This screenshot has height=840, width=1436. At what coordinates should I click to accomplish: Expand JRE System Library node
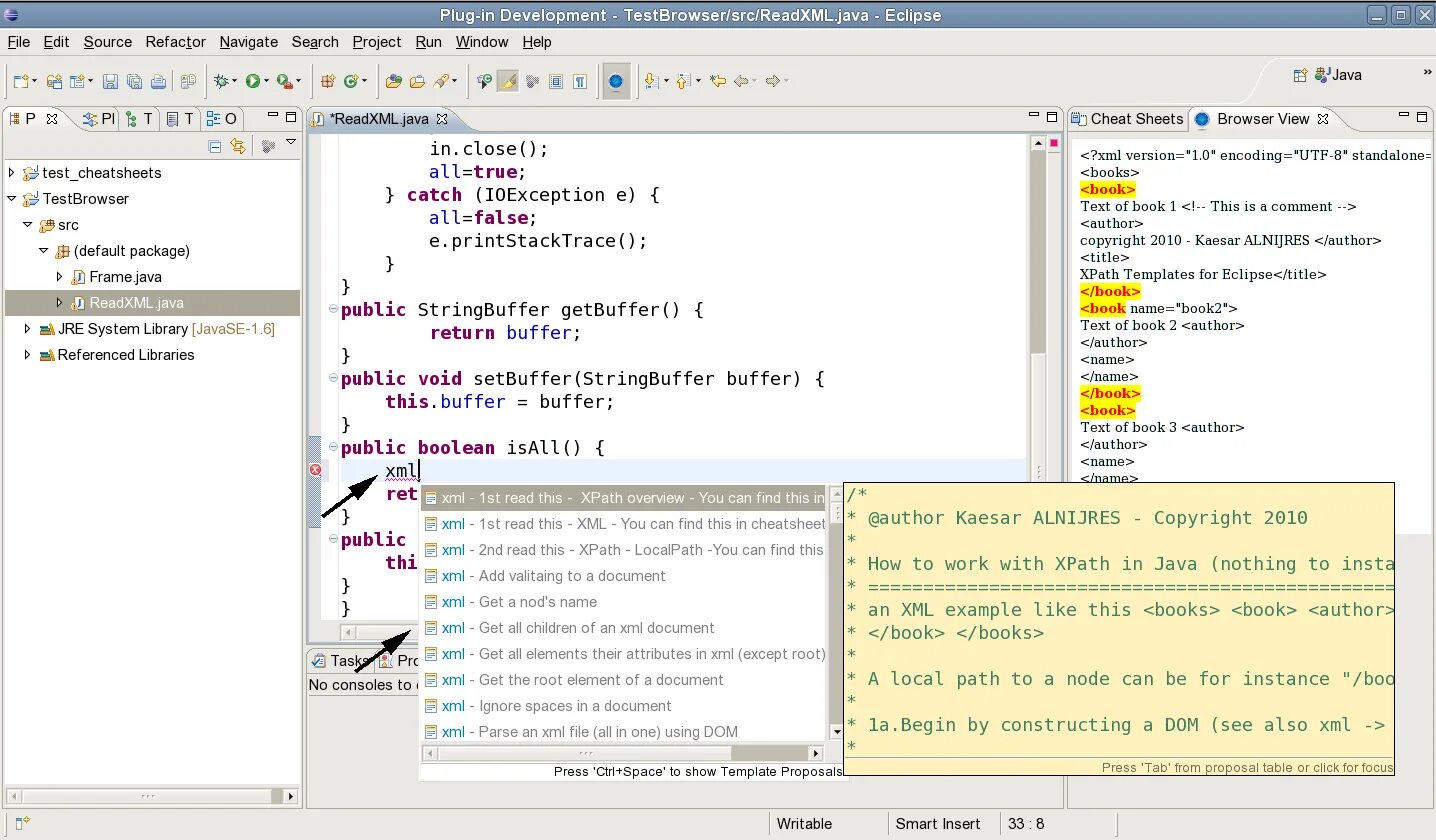tap(27, 329)
